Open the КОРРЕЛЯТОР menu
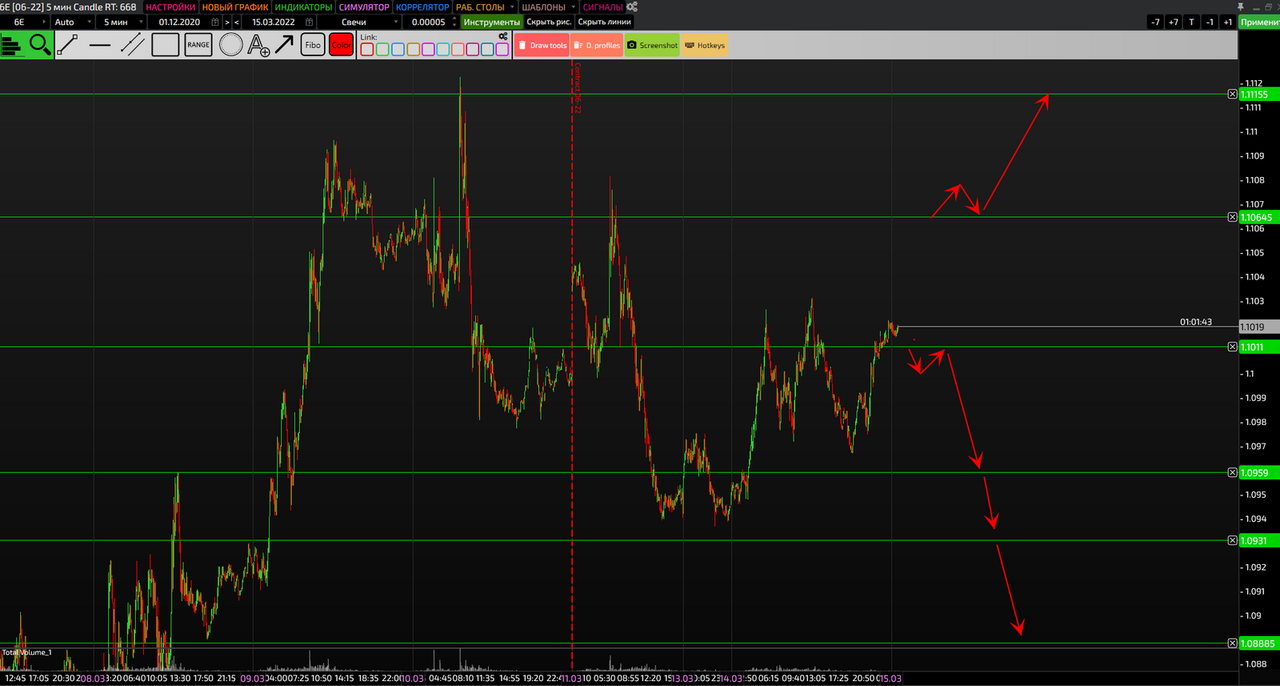This screenshot has height=686, width=1280. pos(423,7)
